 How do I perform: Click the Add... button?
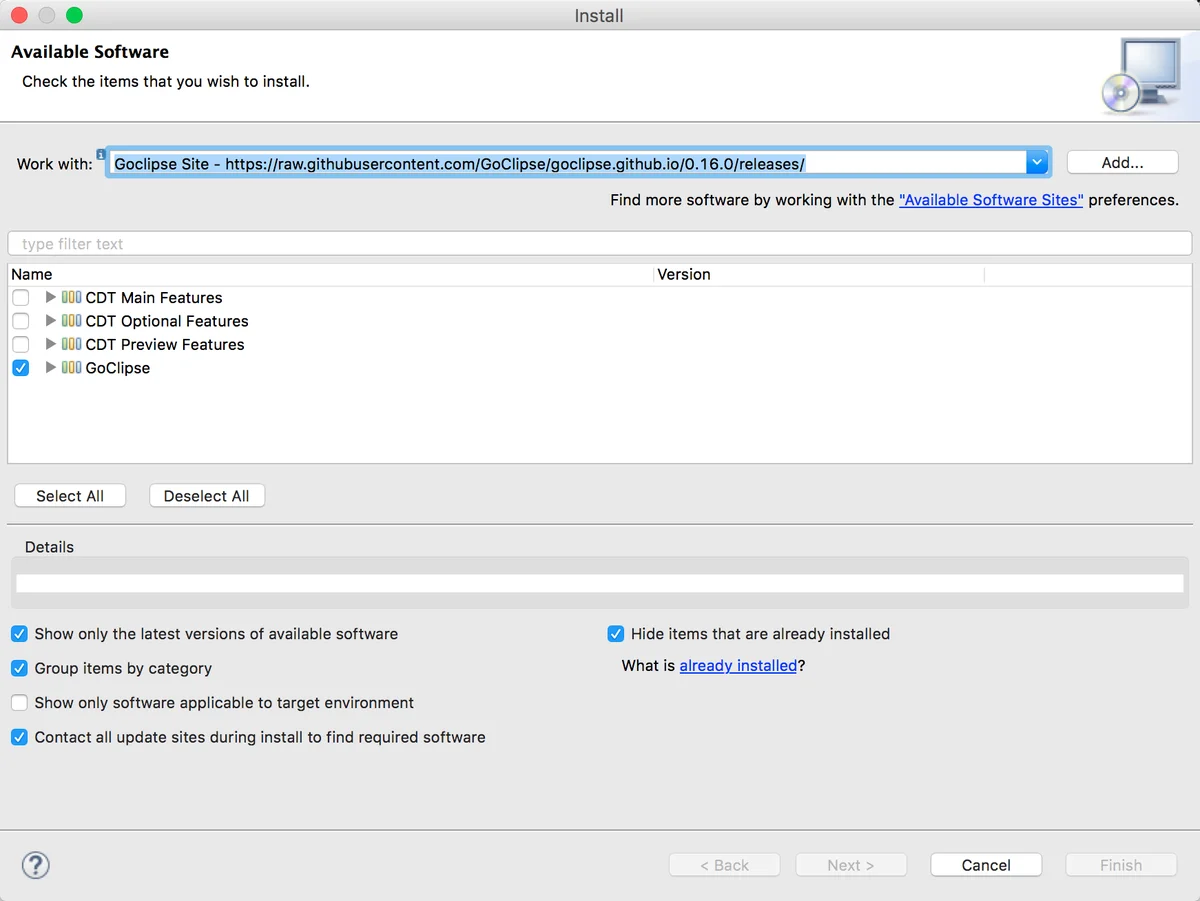[1123, 163]
